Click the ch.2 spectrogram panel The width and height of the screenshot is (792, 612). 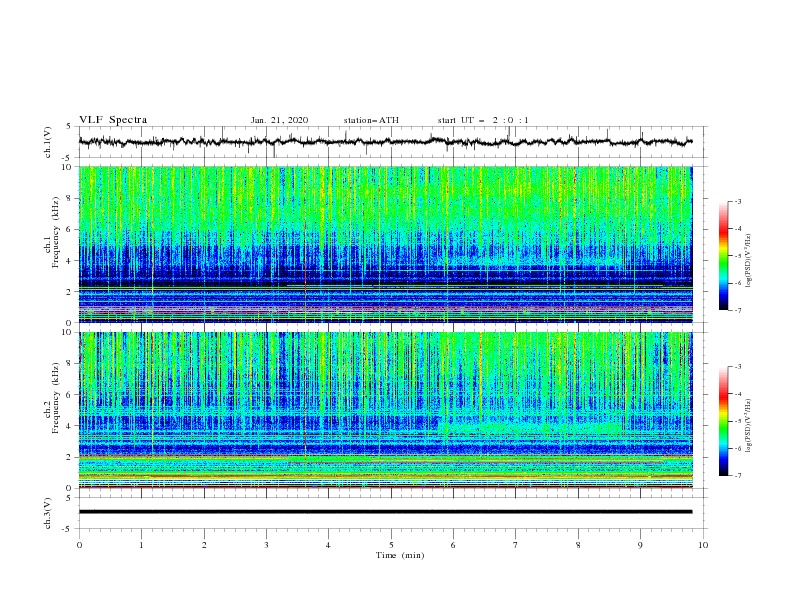pyautogui.click(x=385, y=410)
